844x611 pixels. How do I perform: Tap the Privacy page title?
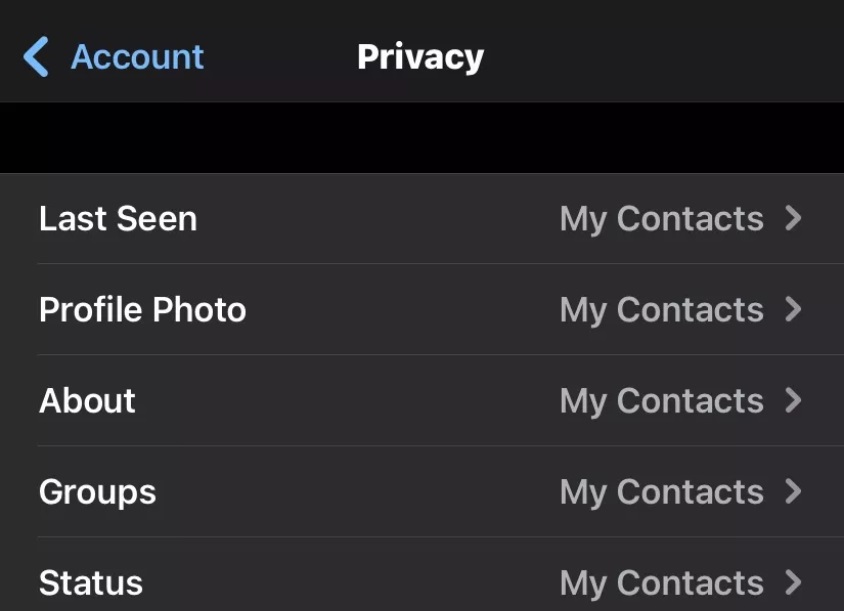[x=420, y=58]
